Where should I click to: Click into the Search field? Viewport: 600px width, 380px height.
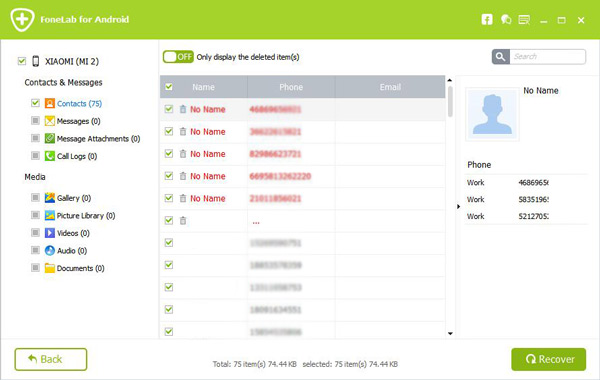(x=548, y=57)
